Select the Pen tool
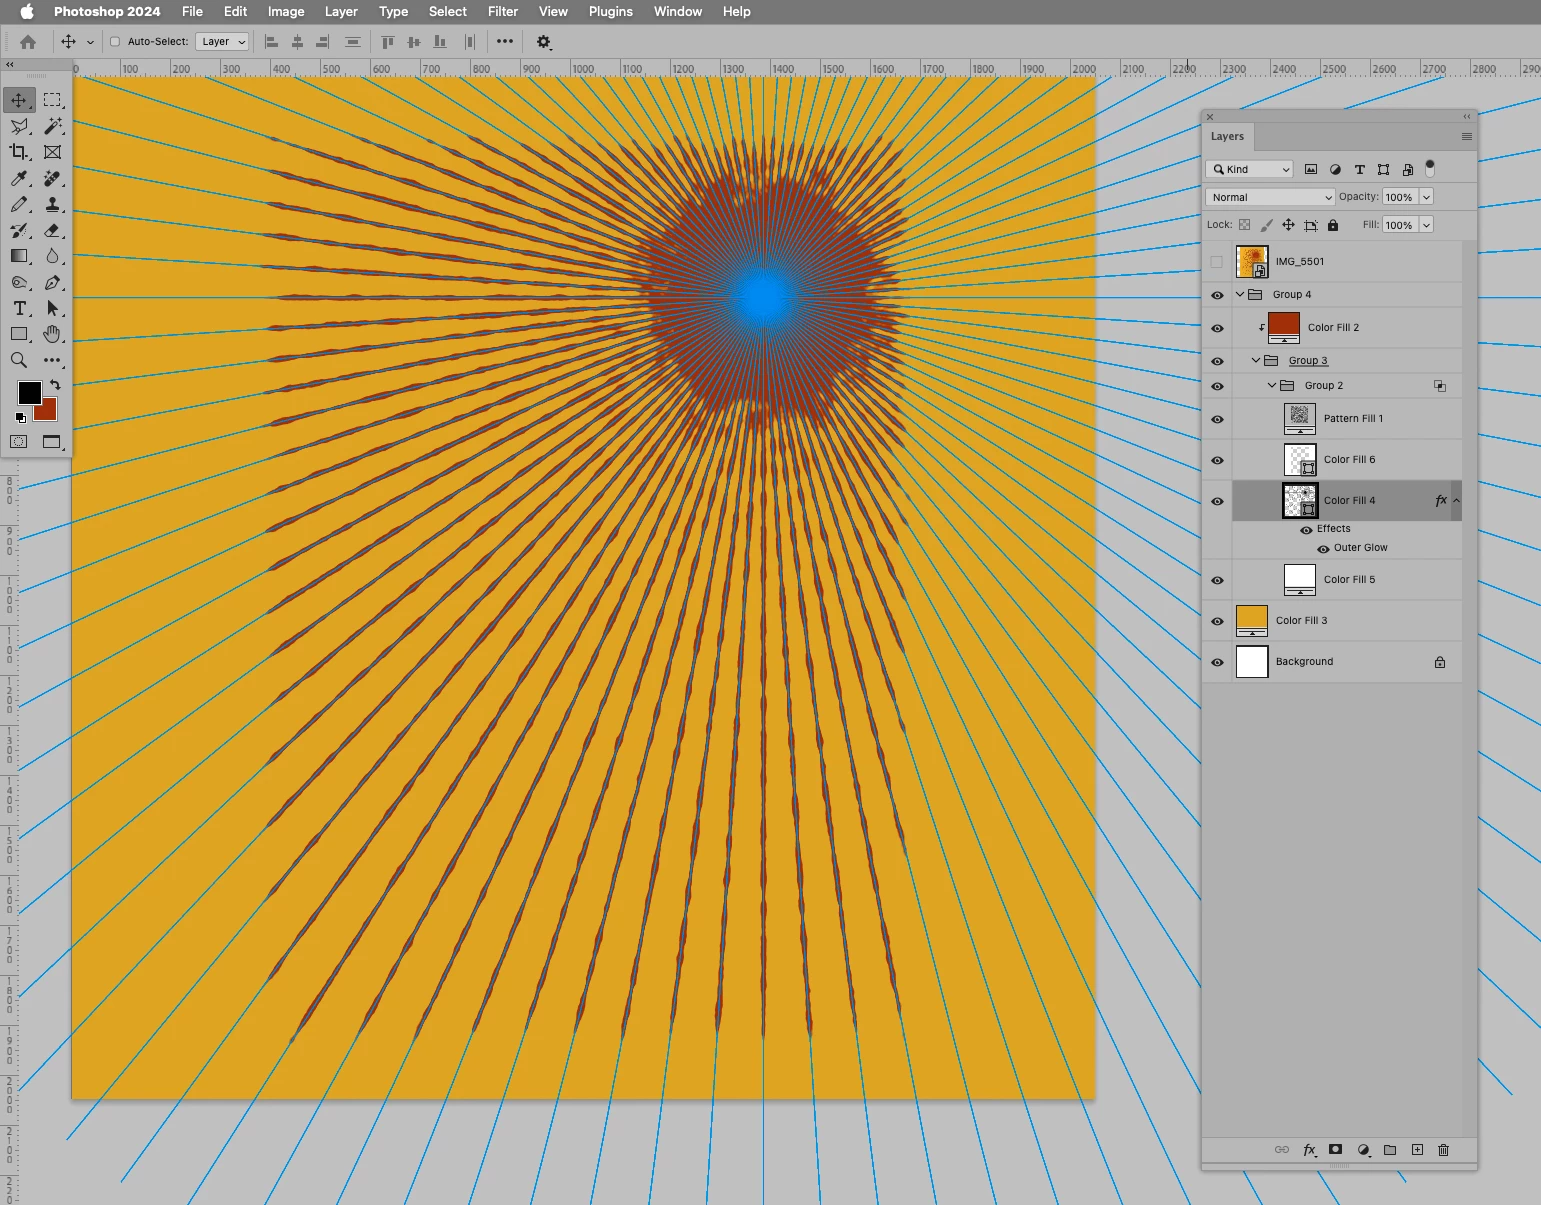Image resolution: width=1541 pixels, height=1205 pixels. pyautogui.click(x=52, y=282)
